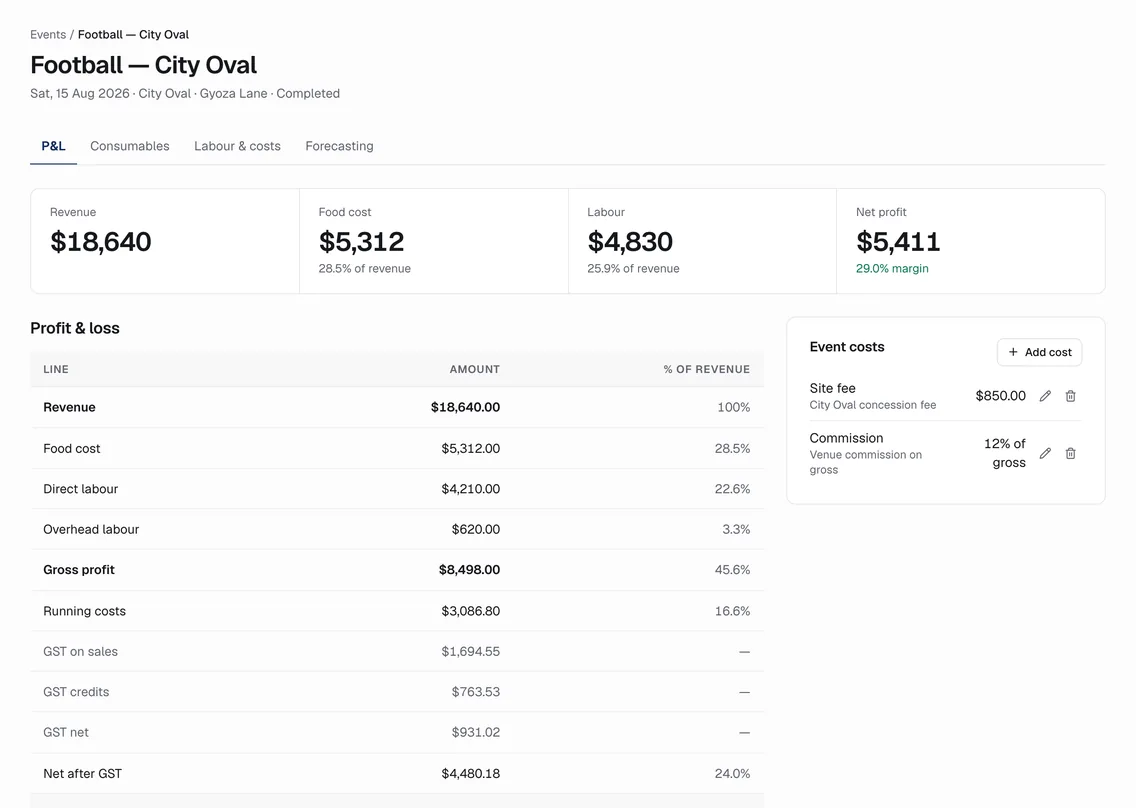The height and width of the screenshot is (808, 1136).
Task: Click the $8,498.00 Gross profit amount
Action: [469, 570]
